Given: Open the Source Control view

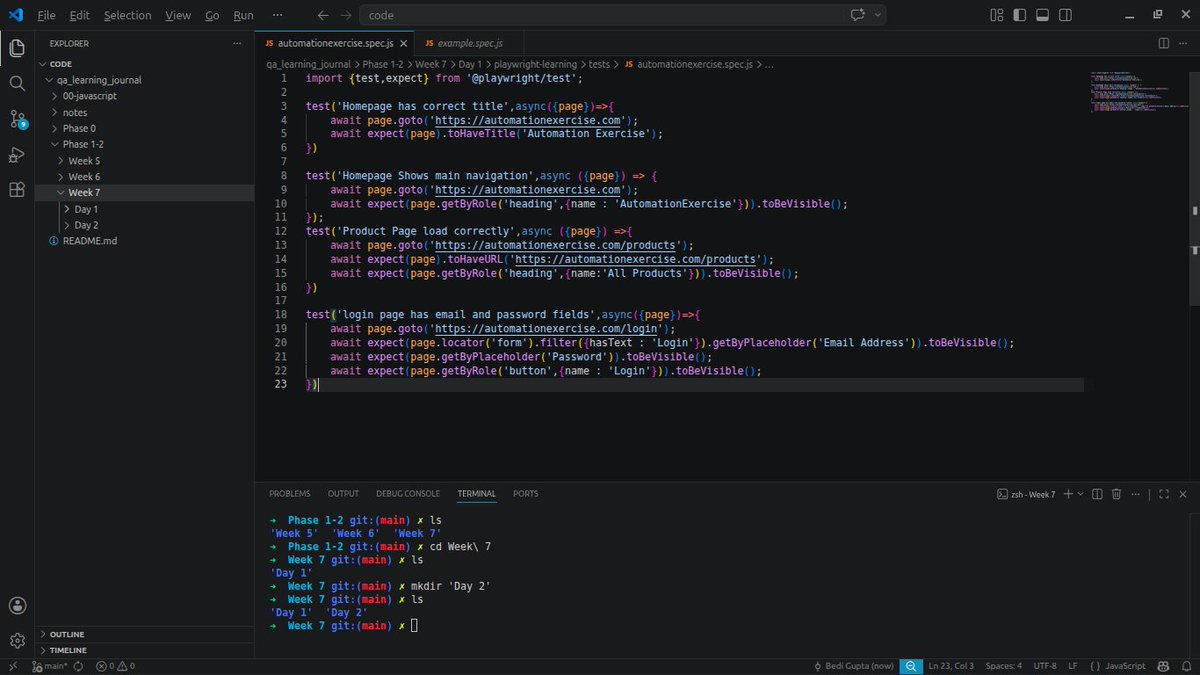Looking at the screenshot, I should [17, 119].
